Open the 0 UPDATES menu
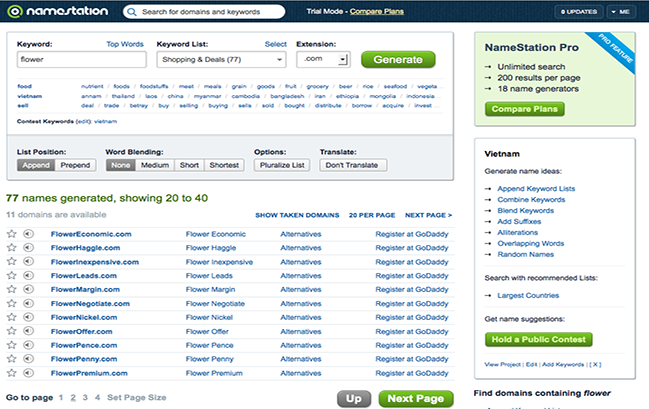 579,12
